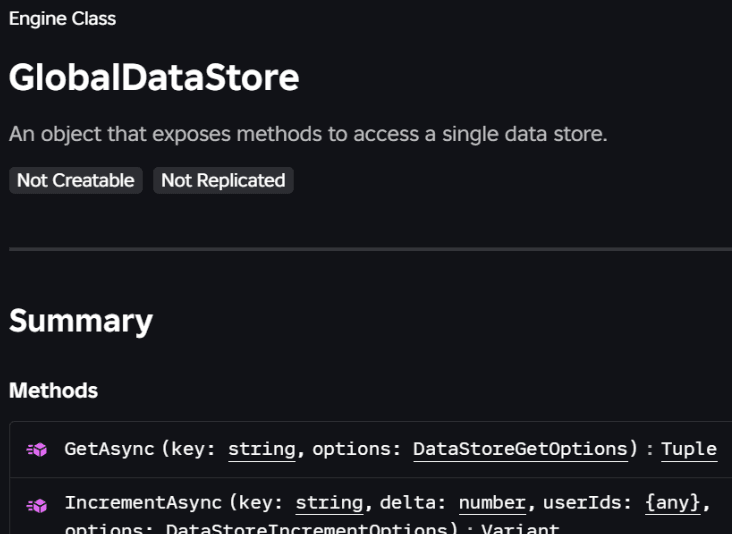Open the number type link for delta
This screenshot has height=534, width=732.
(493, 503)
